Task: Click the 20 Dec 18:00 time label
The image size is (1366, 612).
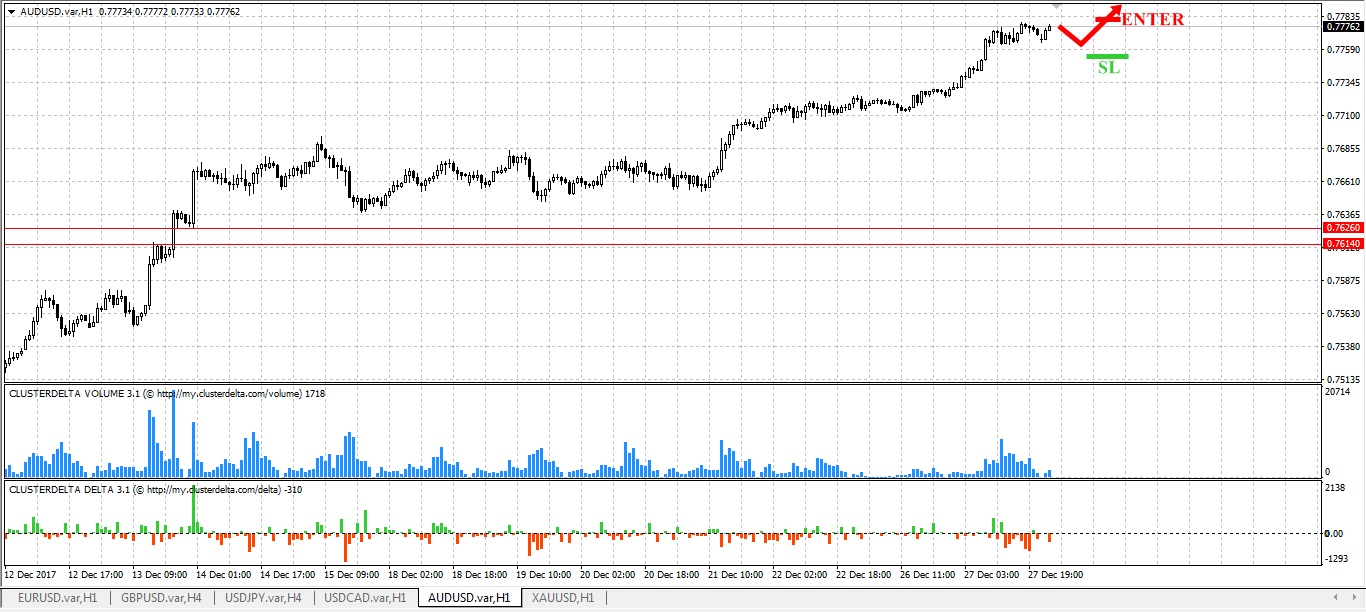Action: 672,576
